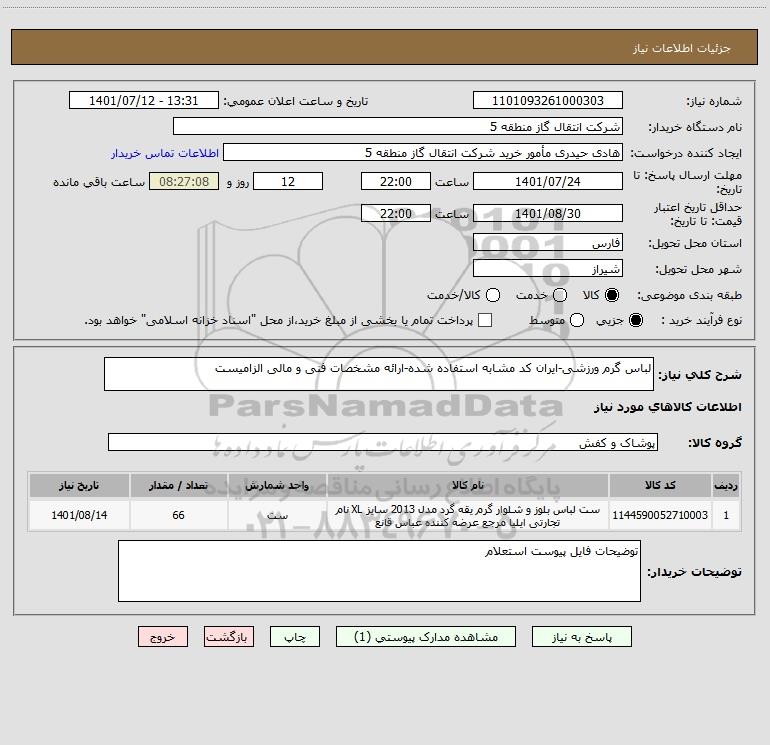This screenshot has width=770, height=745.
Task: Click the city field شیراز
Action: 548,268
